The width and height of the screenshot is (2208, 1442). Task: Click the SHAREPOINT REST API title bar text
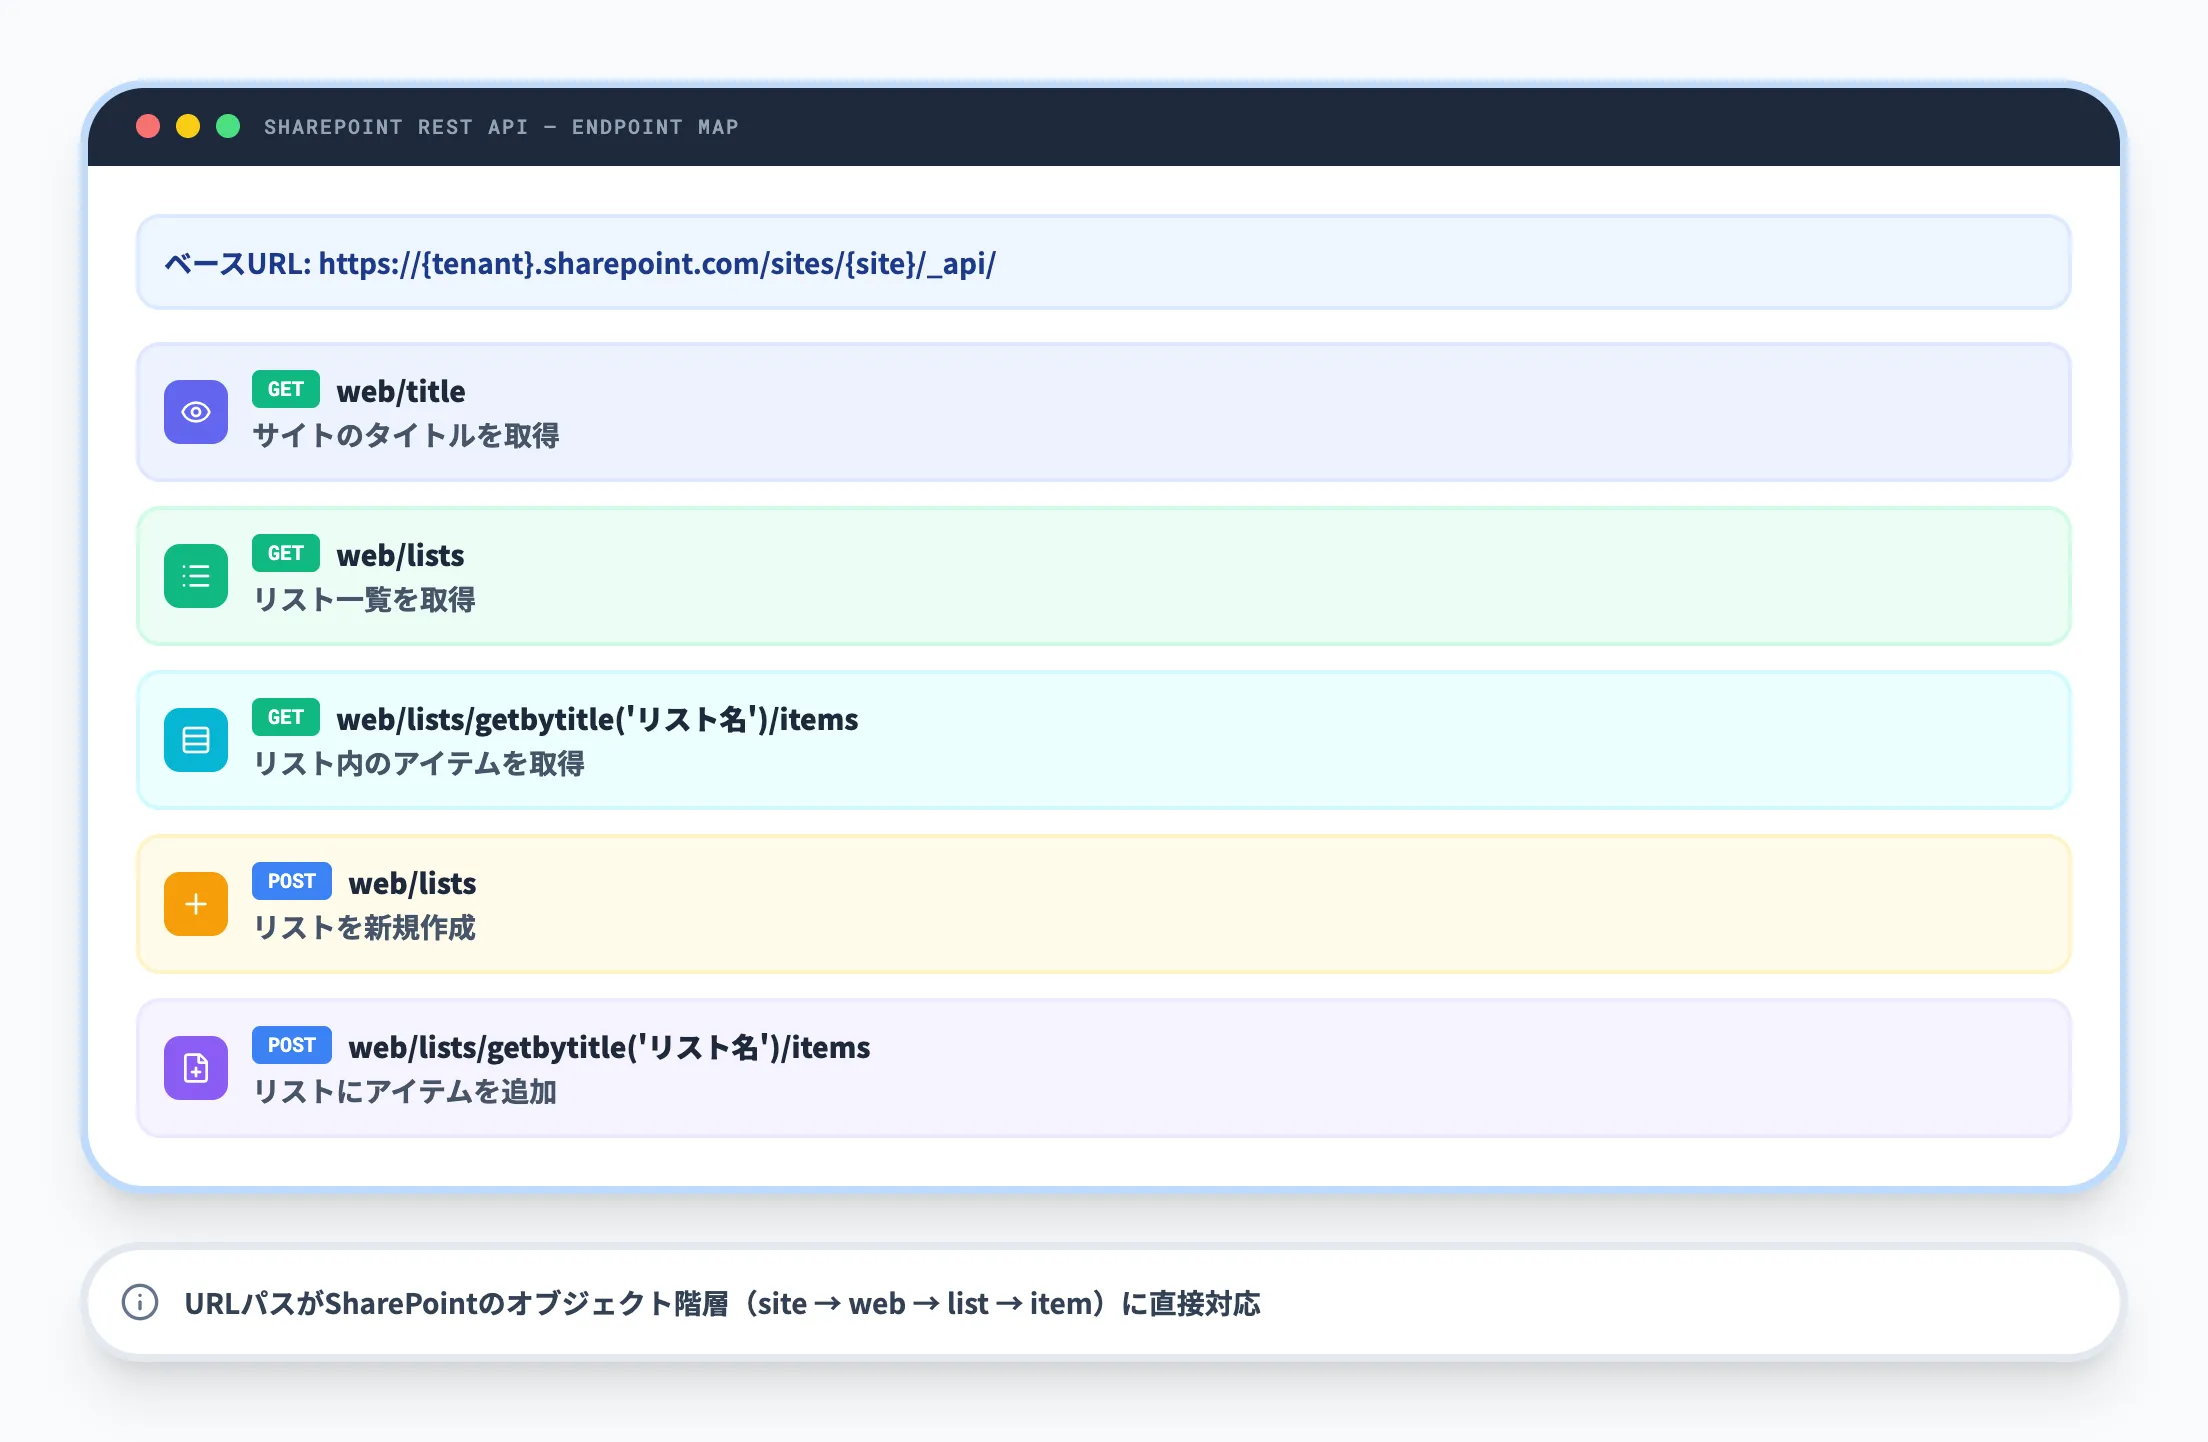tap(501, 126)
